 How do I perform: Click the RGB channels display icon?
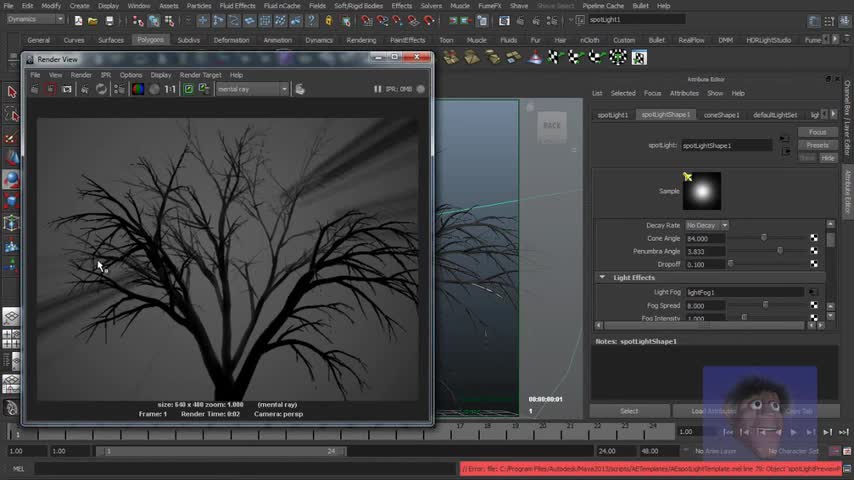click(138, 89)
